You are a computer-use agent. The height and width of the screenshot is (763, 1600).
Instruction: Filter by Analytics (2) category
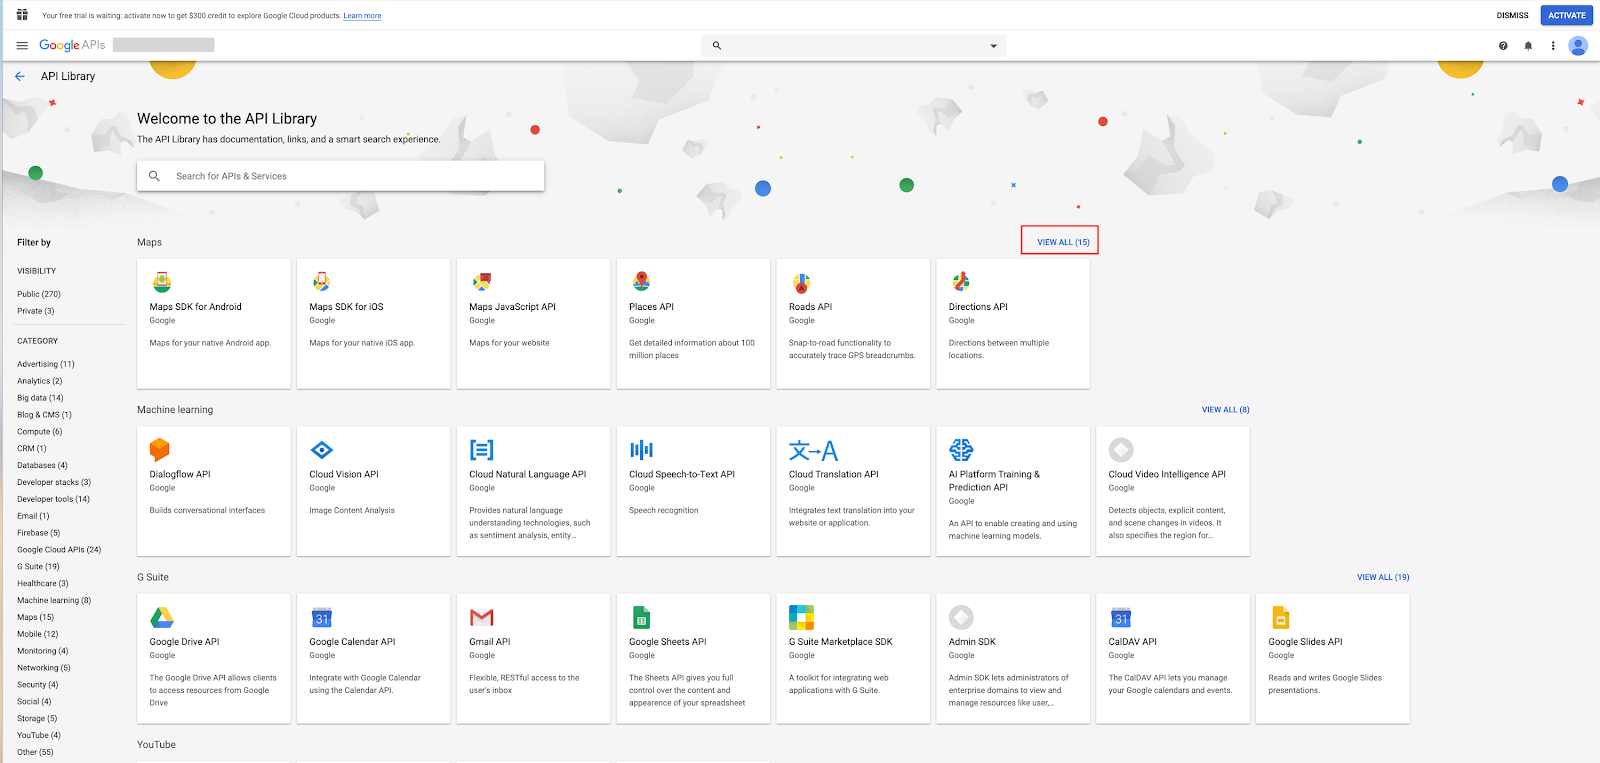coord(40,381)
